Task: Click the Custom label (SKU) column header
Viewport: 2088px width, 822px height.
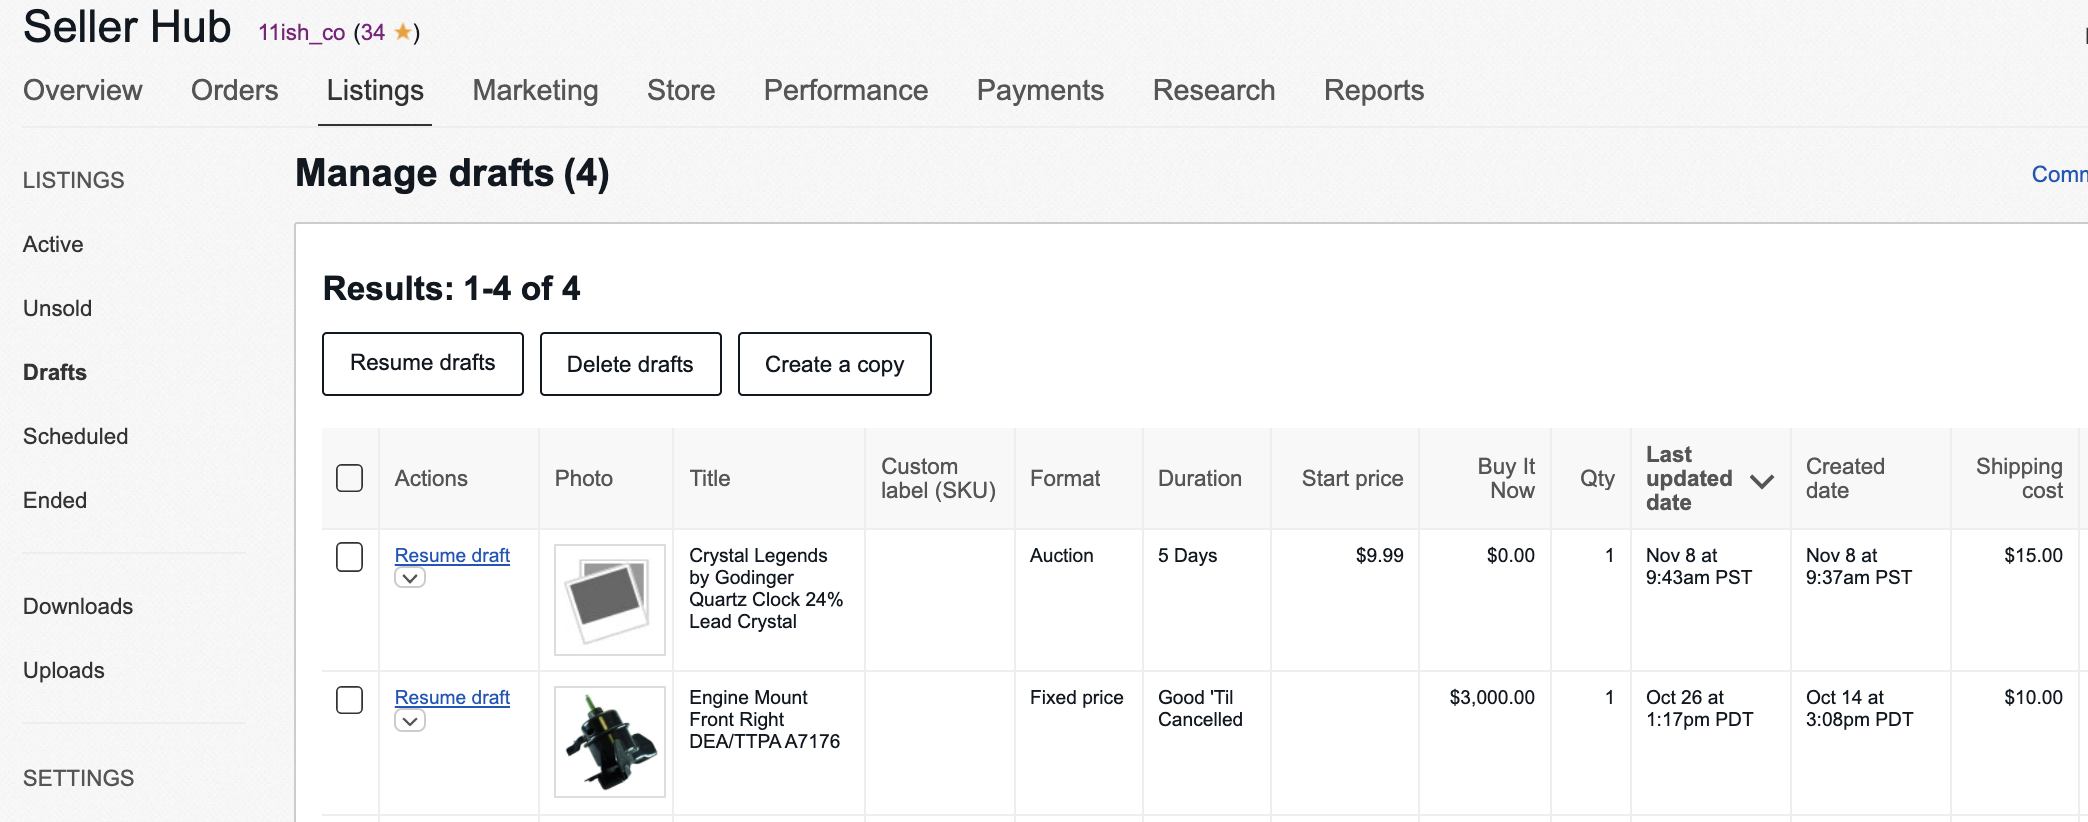Action: (x=938, y=478)
